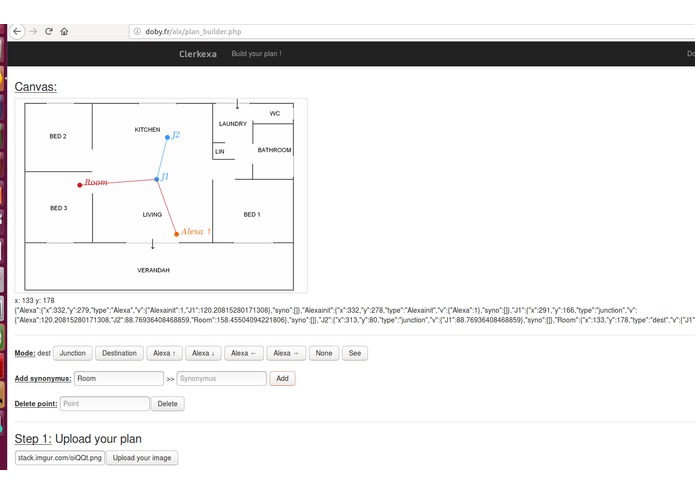Click the browser forward arrow

(33, 31)
